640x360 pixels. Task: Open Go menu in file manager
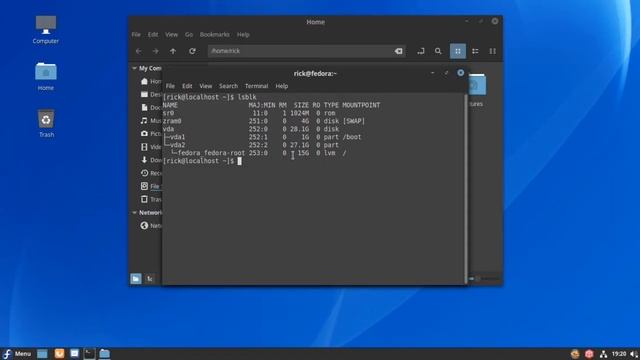click(189, 35)
